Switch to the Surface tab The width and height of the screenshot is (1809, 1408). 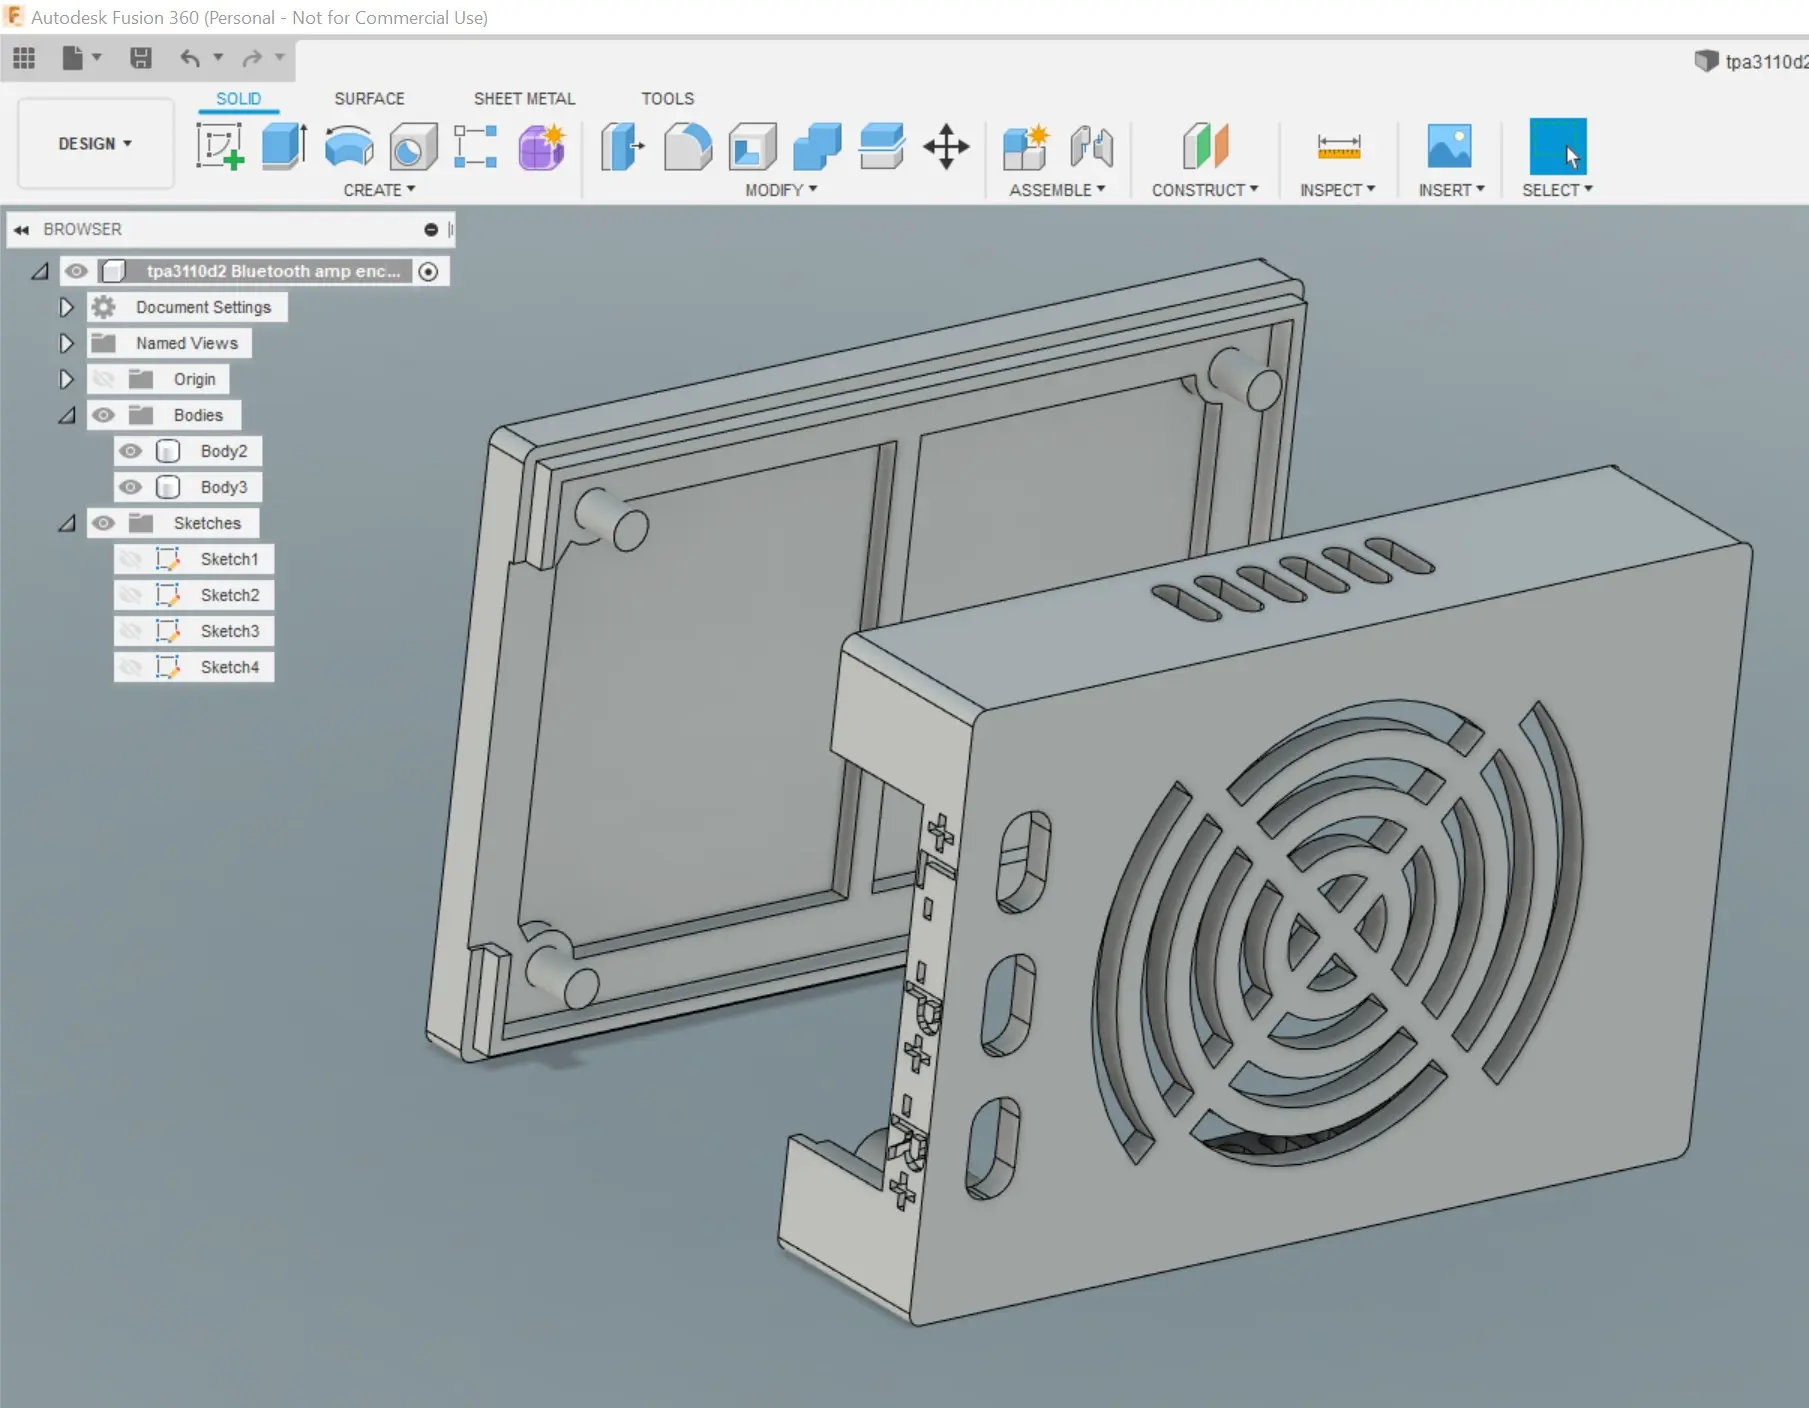(x=369, y=99)
